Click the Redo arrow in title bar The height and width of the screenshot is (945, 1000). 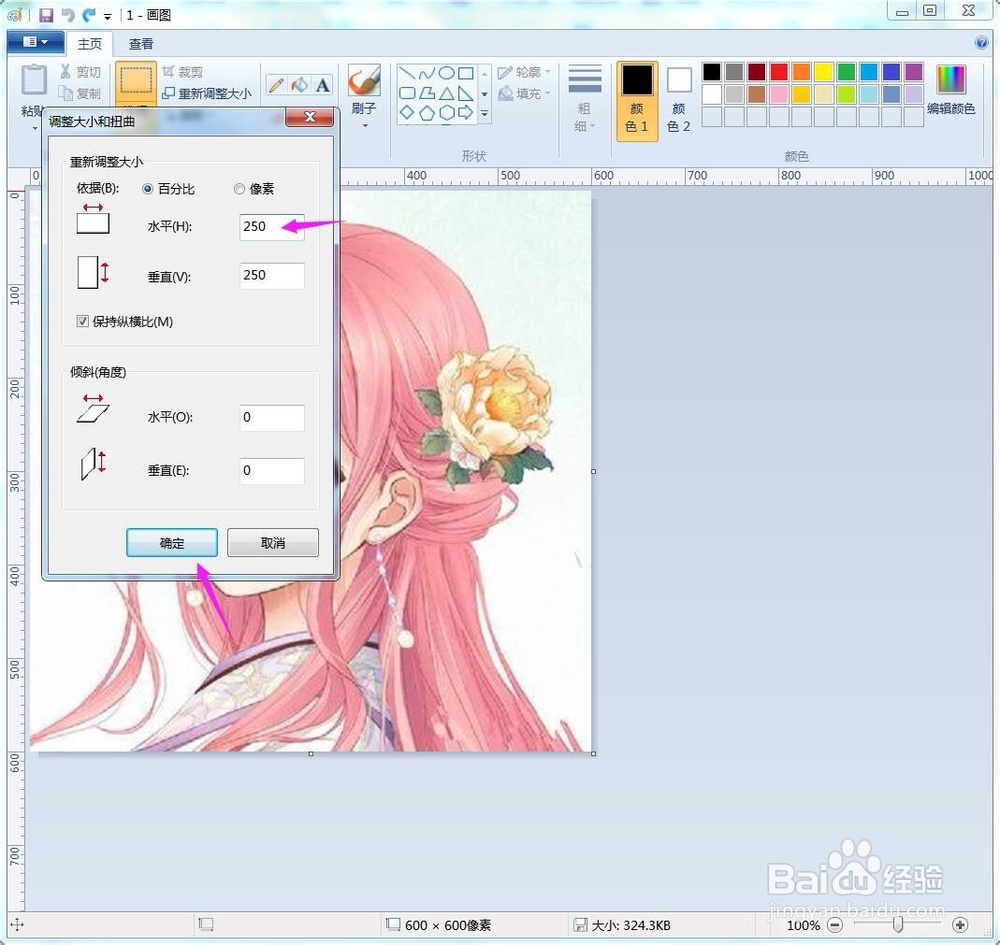[89, 14]
